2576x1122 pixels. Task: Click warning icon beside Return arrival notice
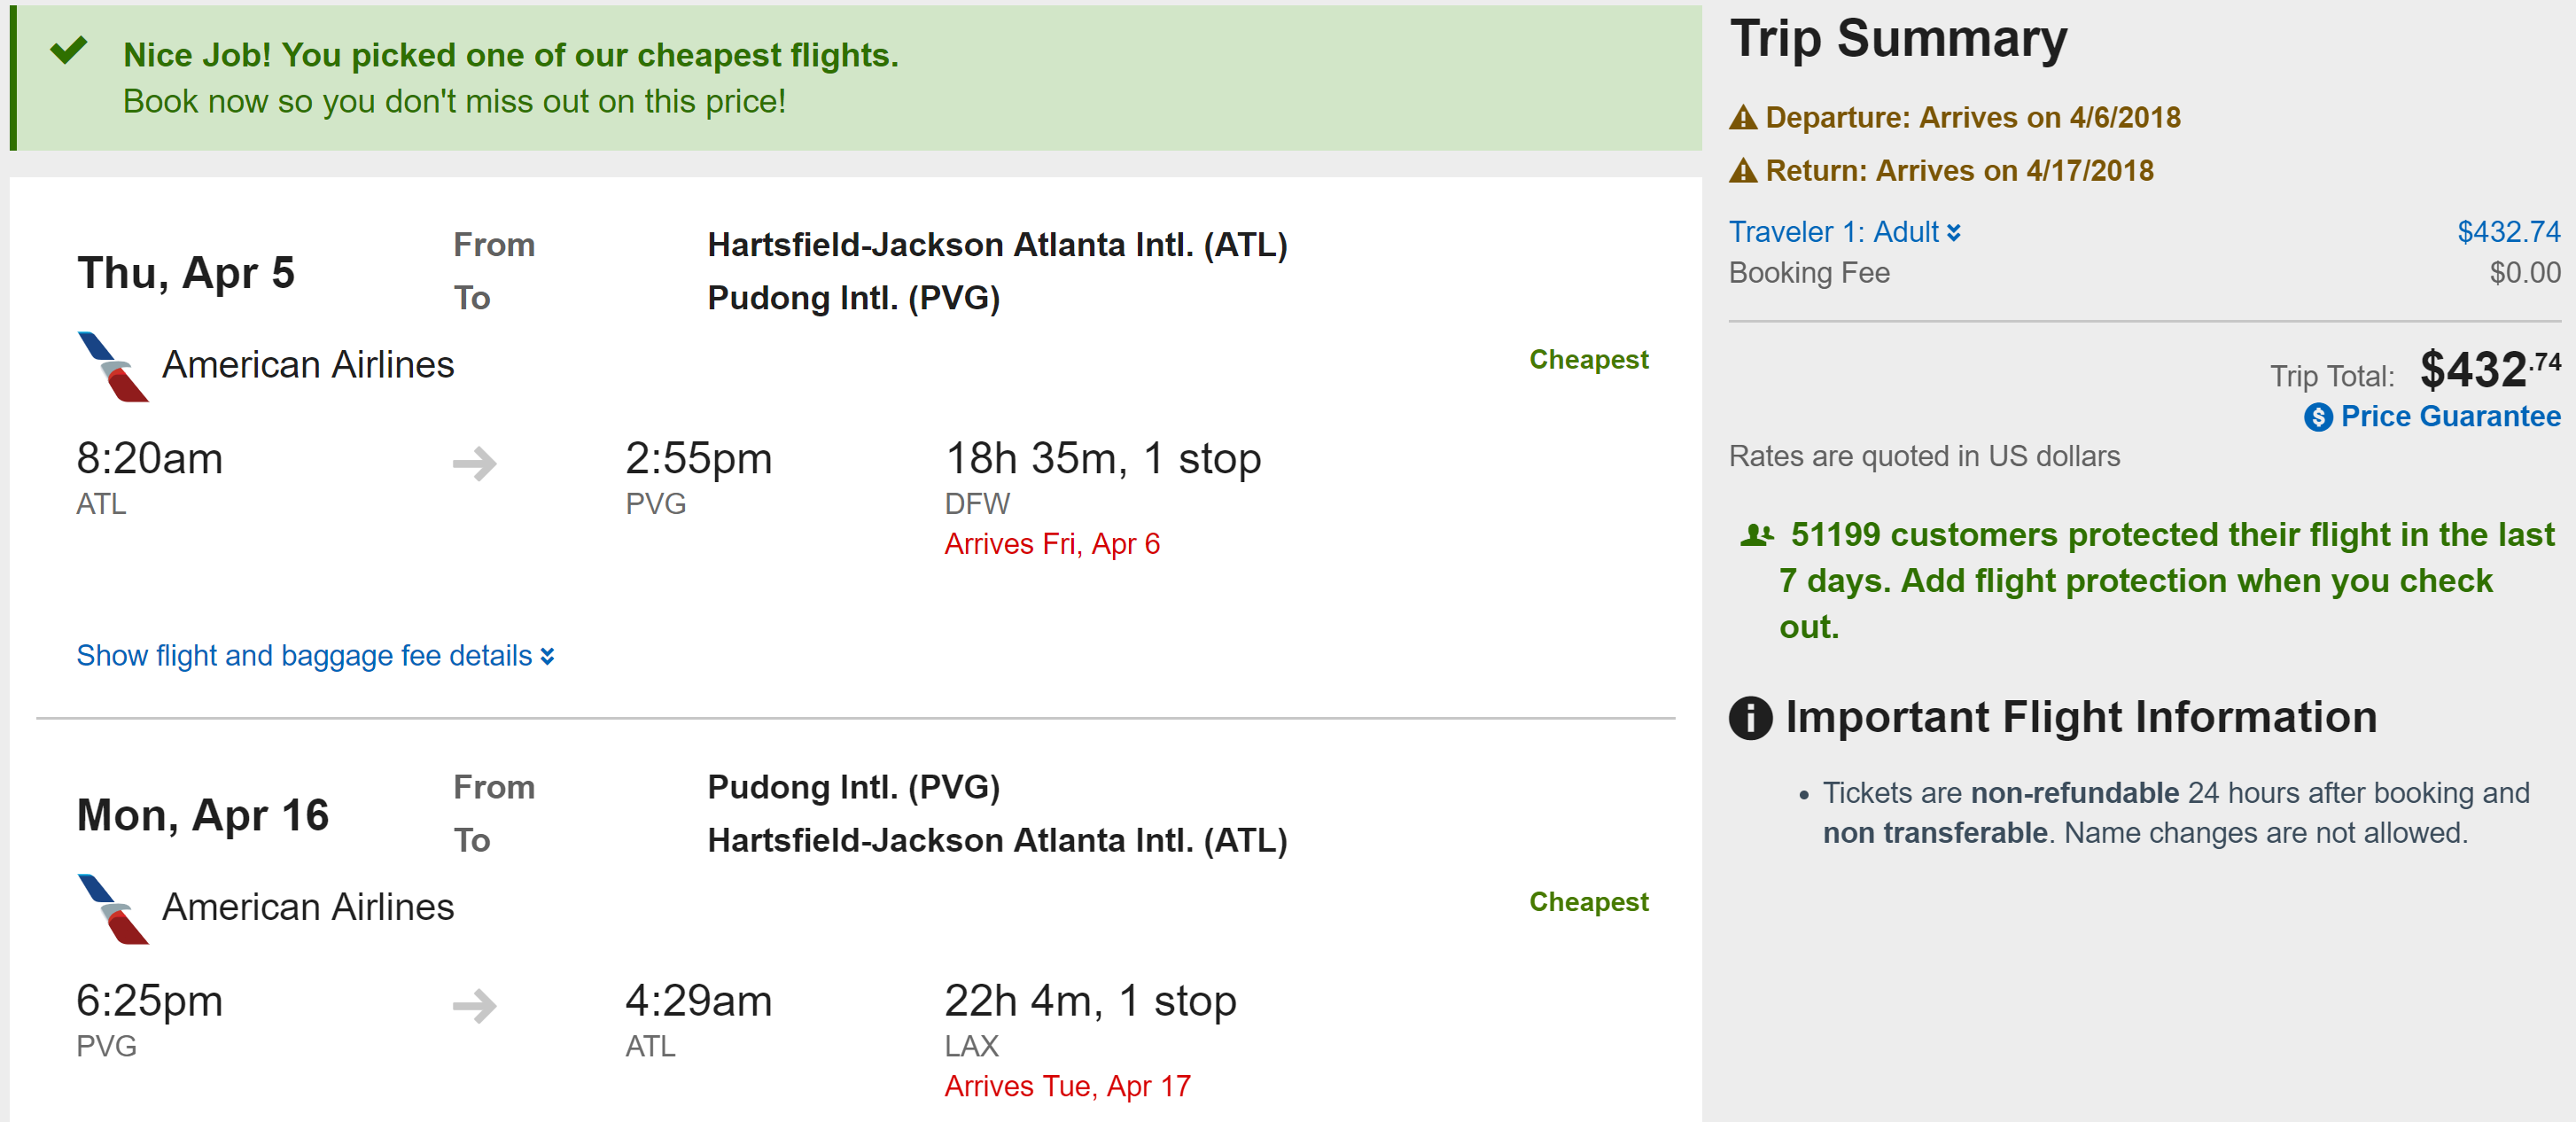[1743, 171]
